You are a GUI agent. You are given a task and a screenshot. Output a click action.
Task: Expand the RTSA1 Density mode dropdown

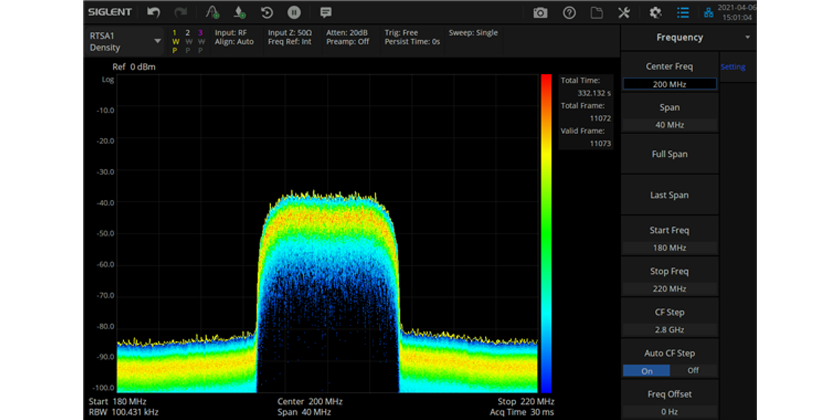point(157,41)
